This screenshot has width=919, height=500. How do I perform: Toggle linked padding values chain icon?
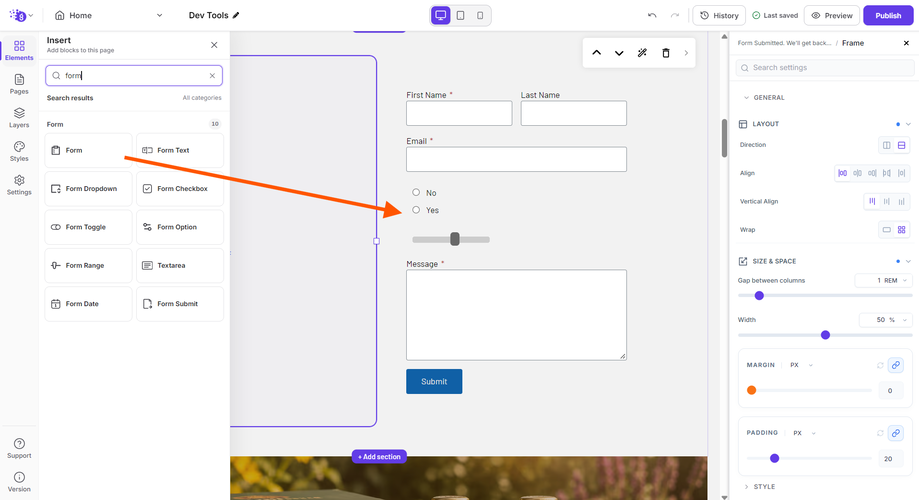896,433
